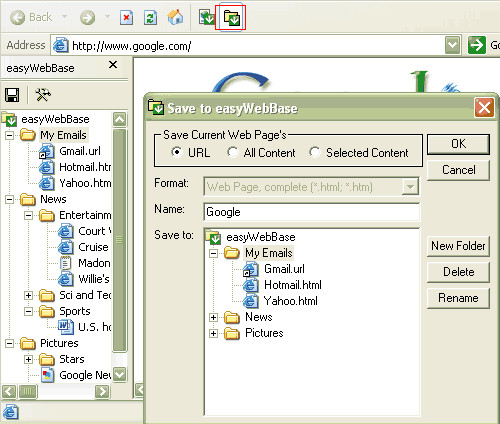The image size is (500, 424).
Task: Select easyWebBase root in Save to tree
Action: coord(261,237)
